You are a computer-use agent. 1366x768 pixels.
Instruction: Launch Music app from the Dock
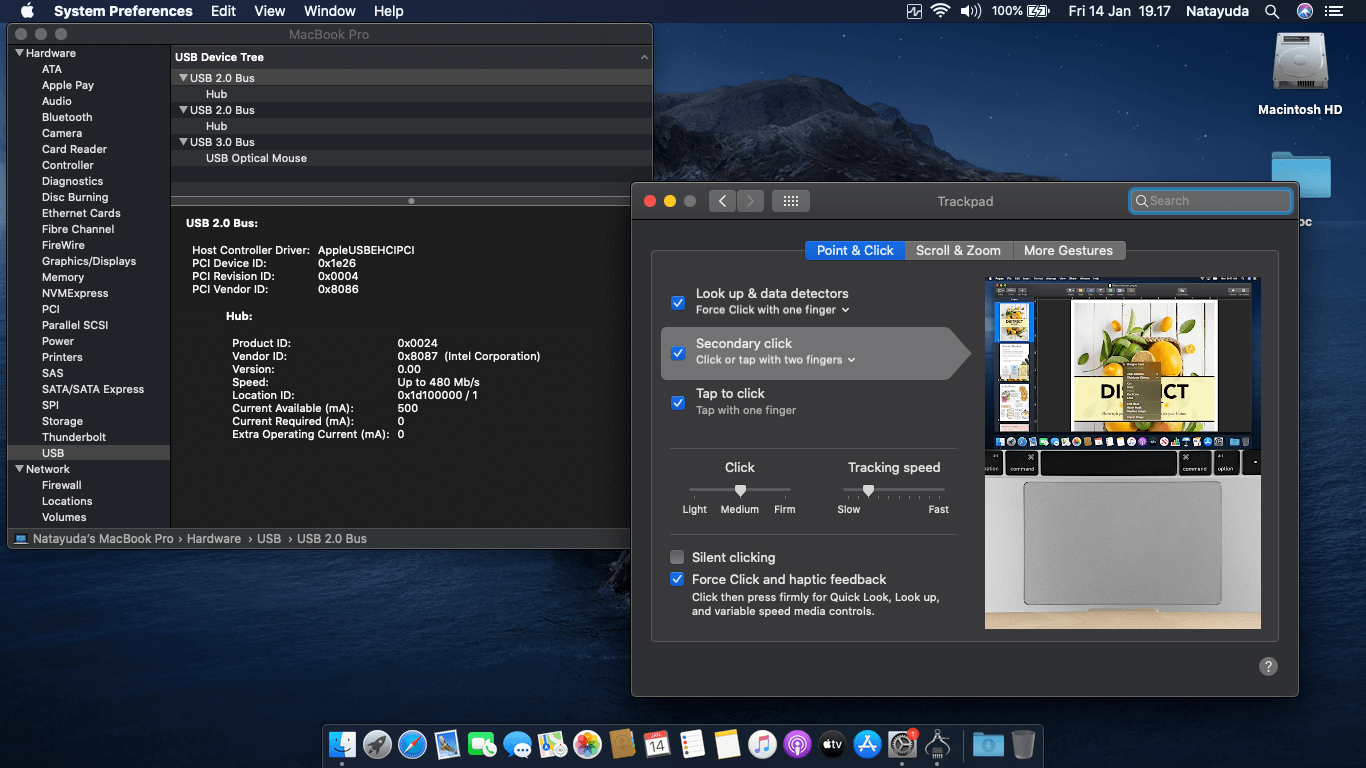[x=762, y=744]
